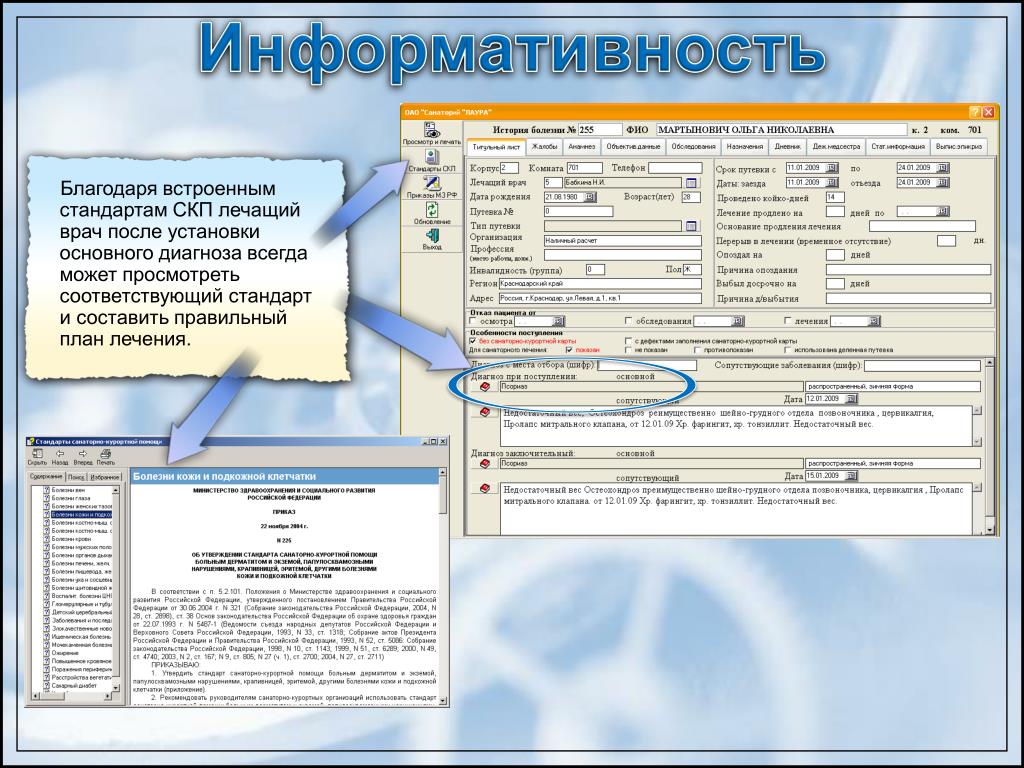Image resolution: width=1024 pixels, height=768 pixels.
Task: Select Сахарный диабет in the contents tree
Action: coord(74,686)
